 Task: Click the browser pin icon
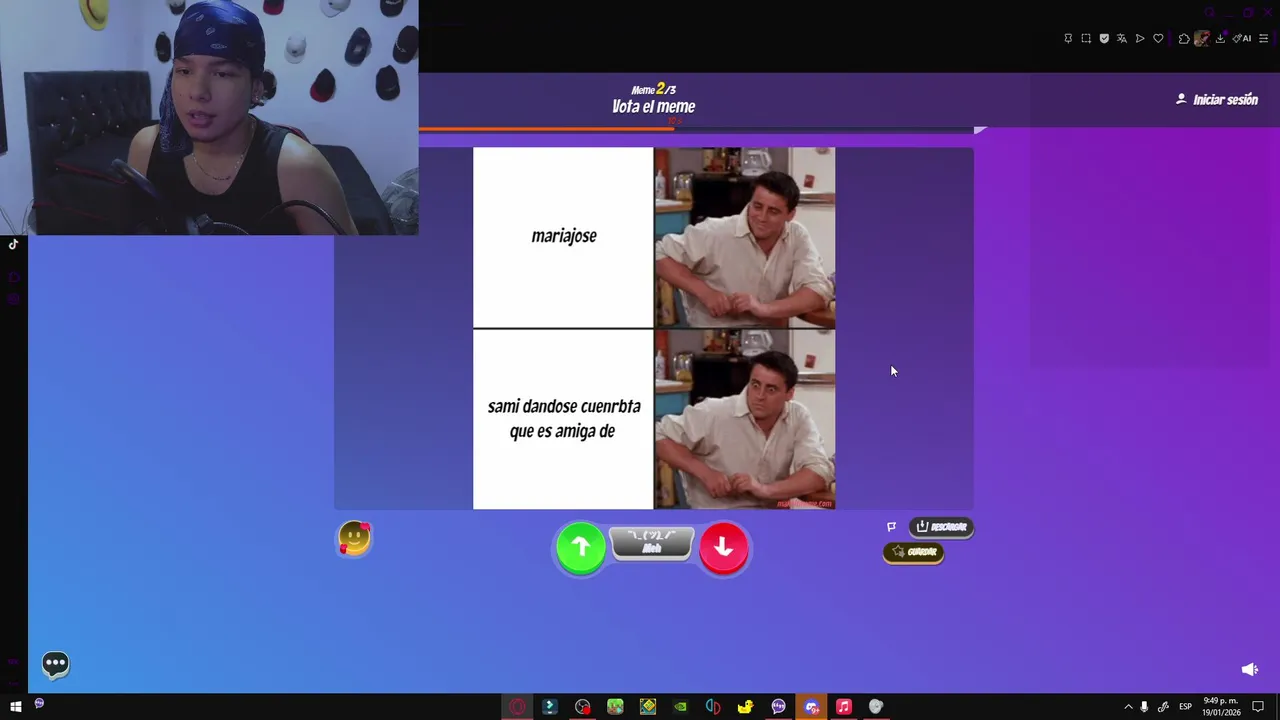coord(1068,38)
